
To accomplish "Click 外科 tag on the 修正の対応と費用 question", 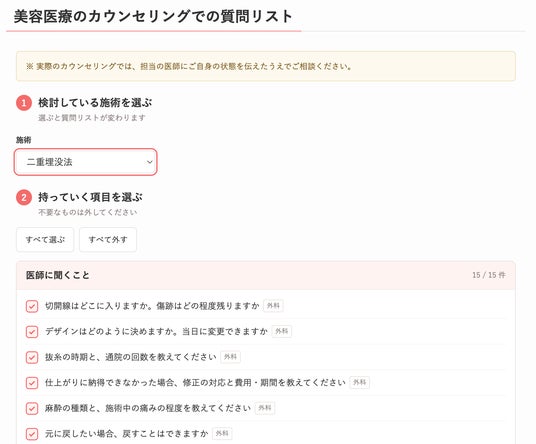I will click(360, 382).
